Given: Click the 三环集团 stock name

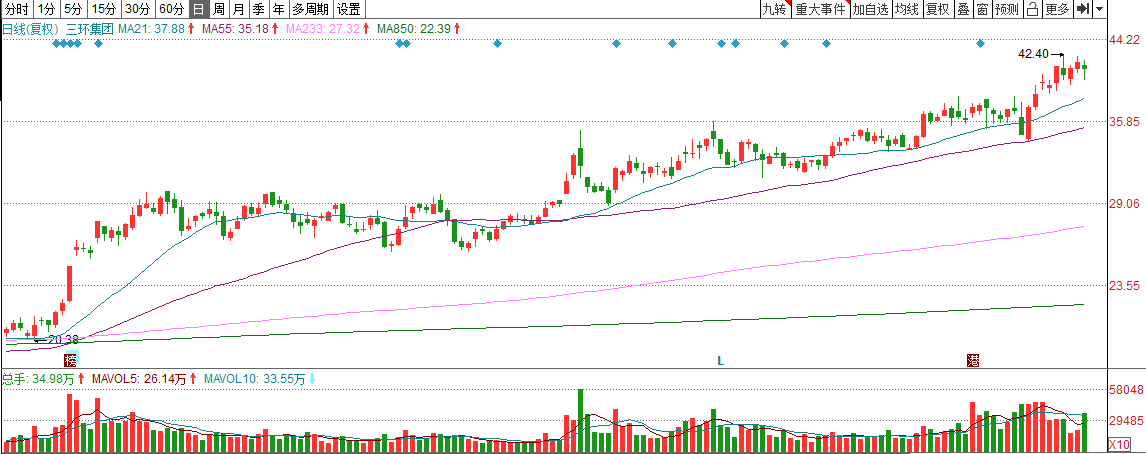Looking at the screenshot, I should click(x=89, y=29).
